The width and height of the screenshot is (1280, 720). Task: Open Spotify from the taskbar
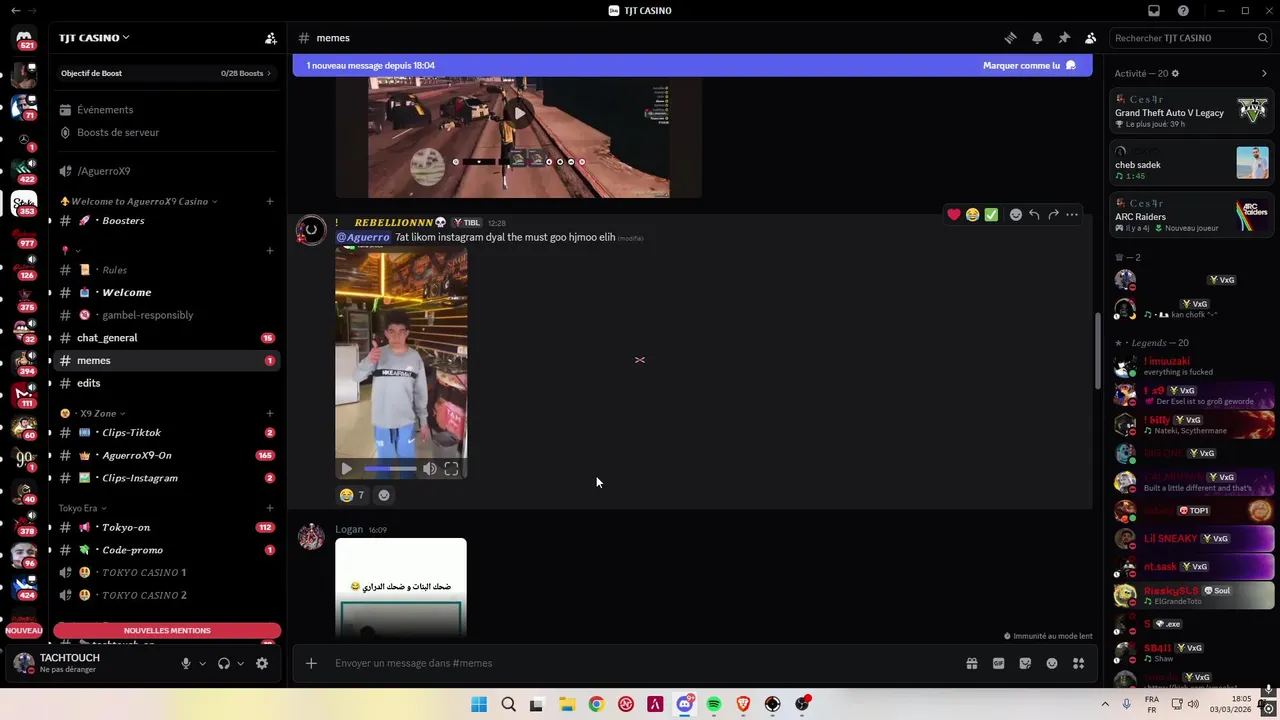714,704
